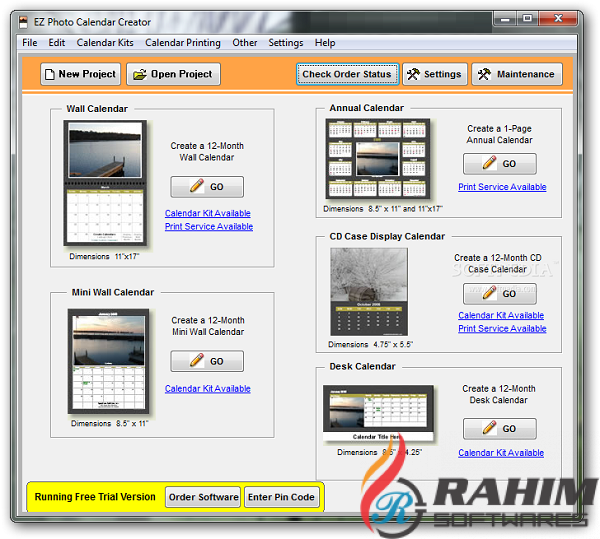Open an existing project with Open Project

point(173,74)
